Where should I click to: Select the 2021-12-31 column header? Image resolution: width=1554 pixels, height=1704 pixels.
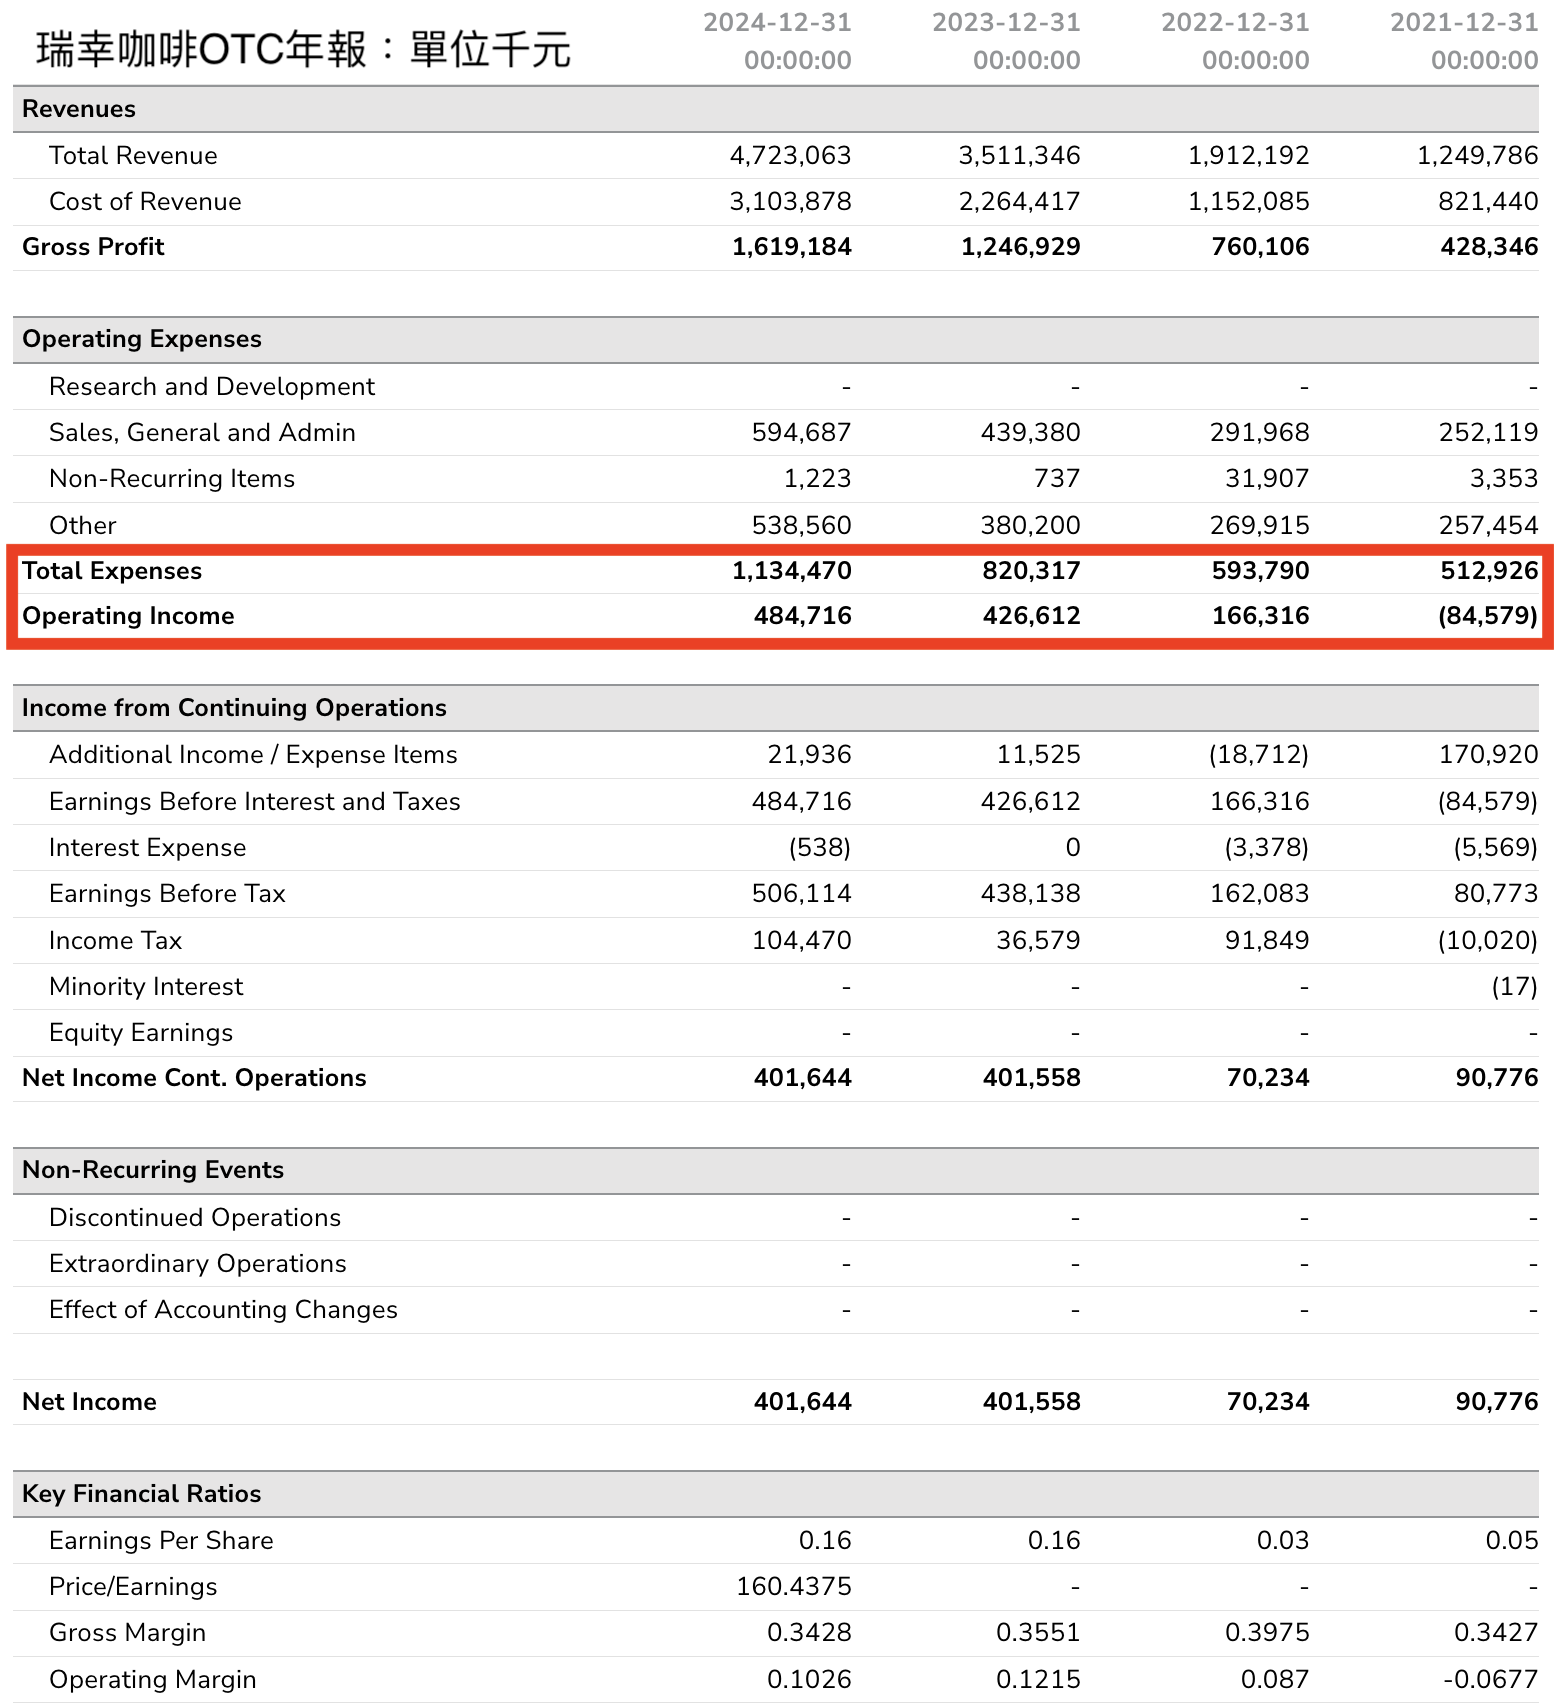pyautogui.click(x=1464, y=41)
